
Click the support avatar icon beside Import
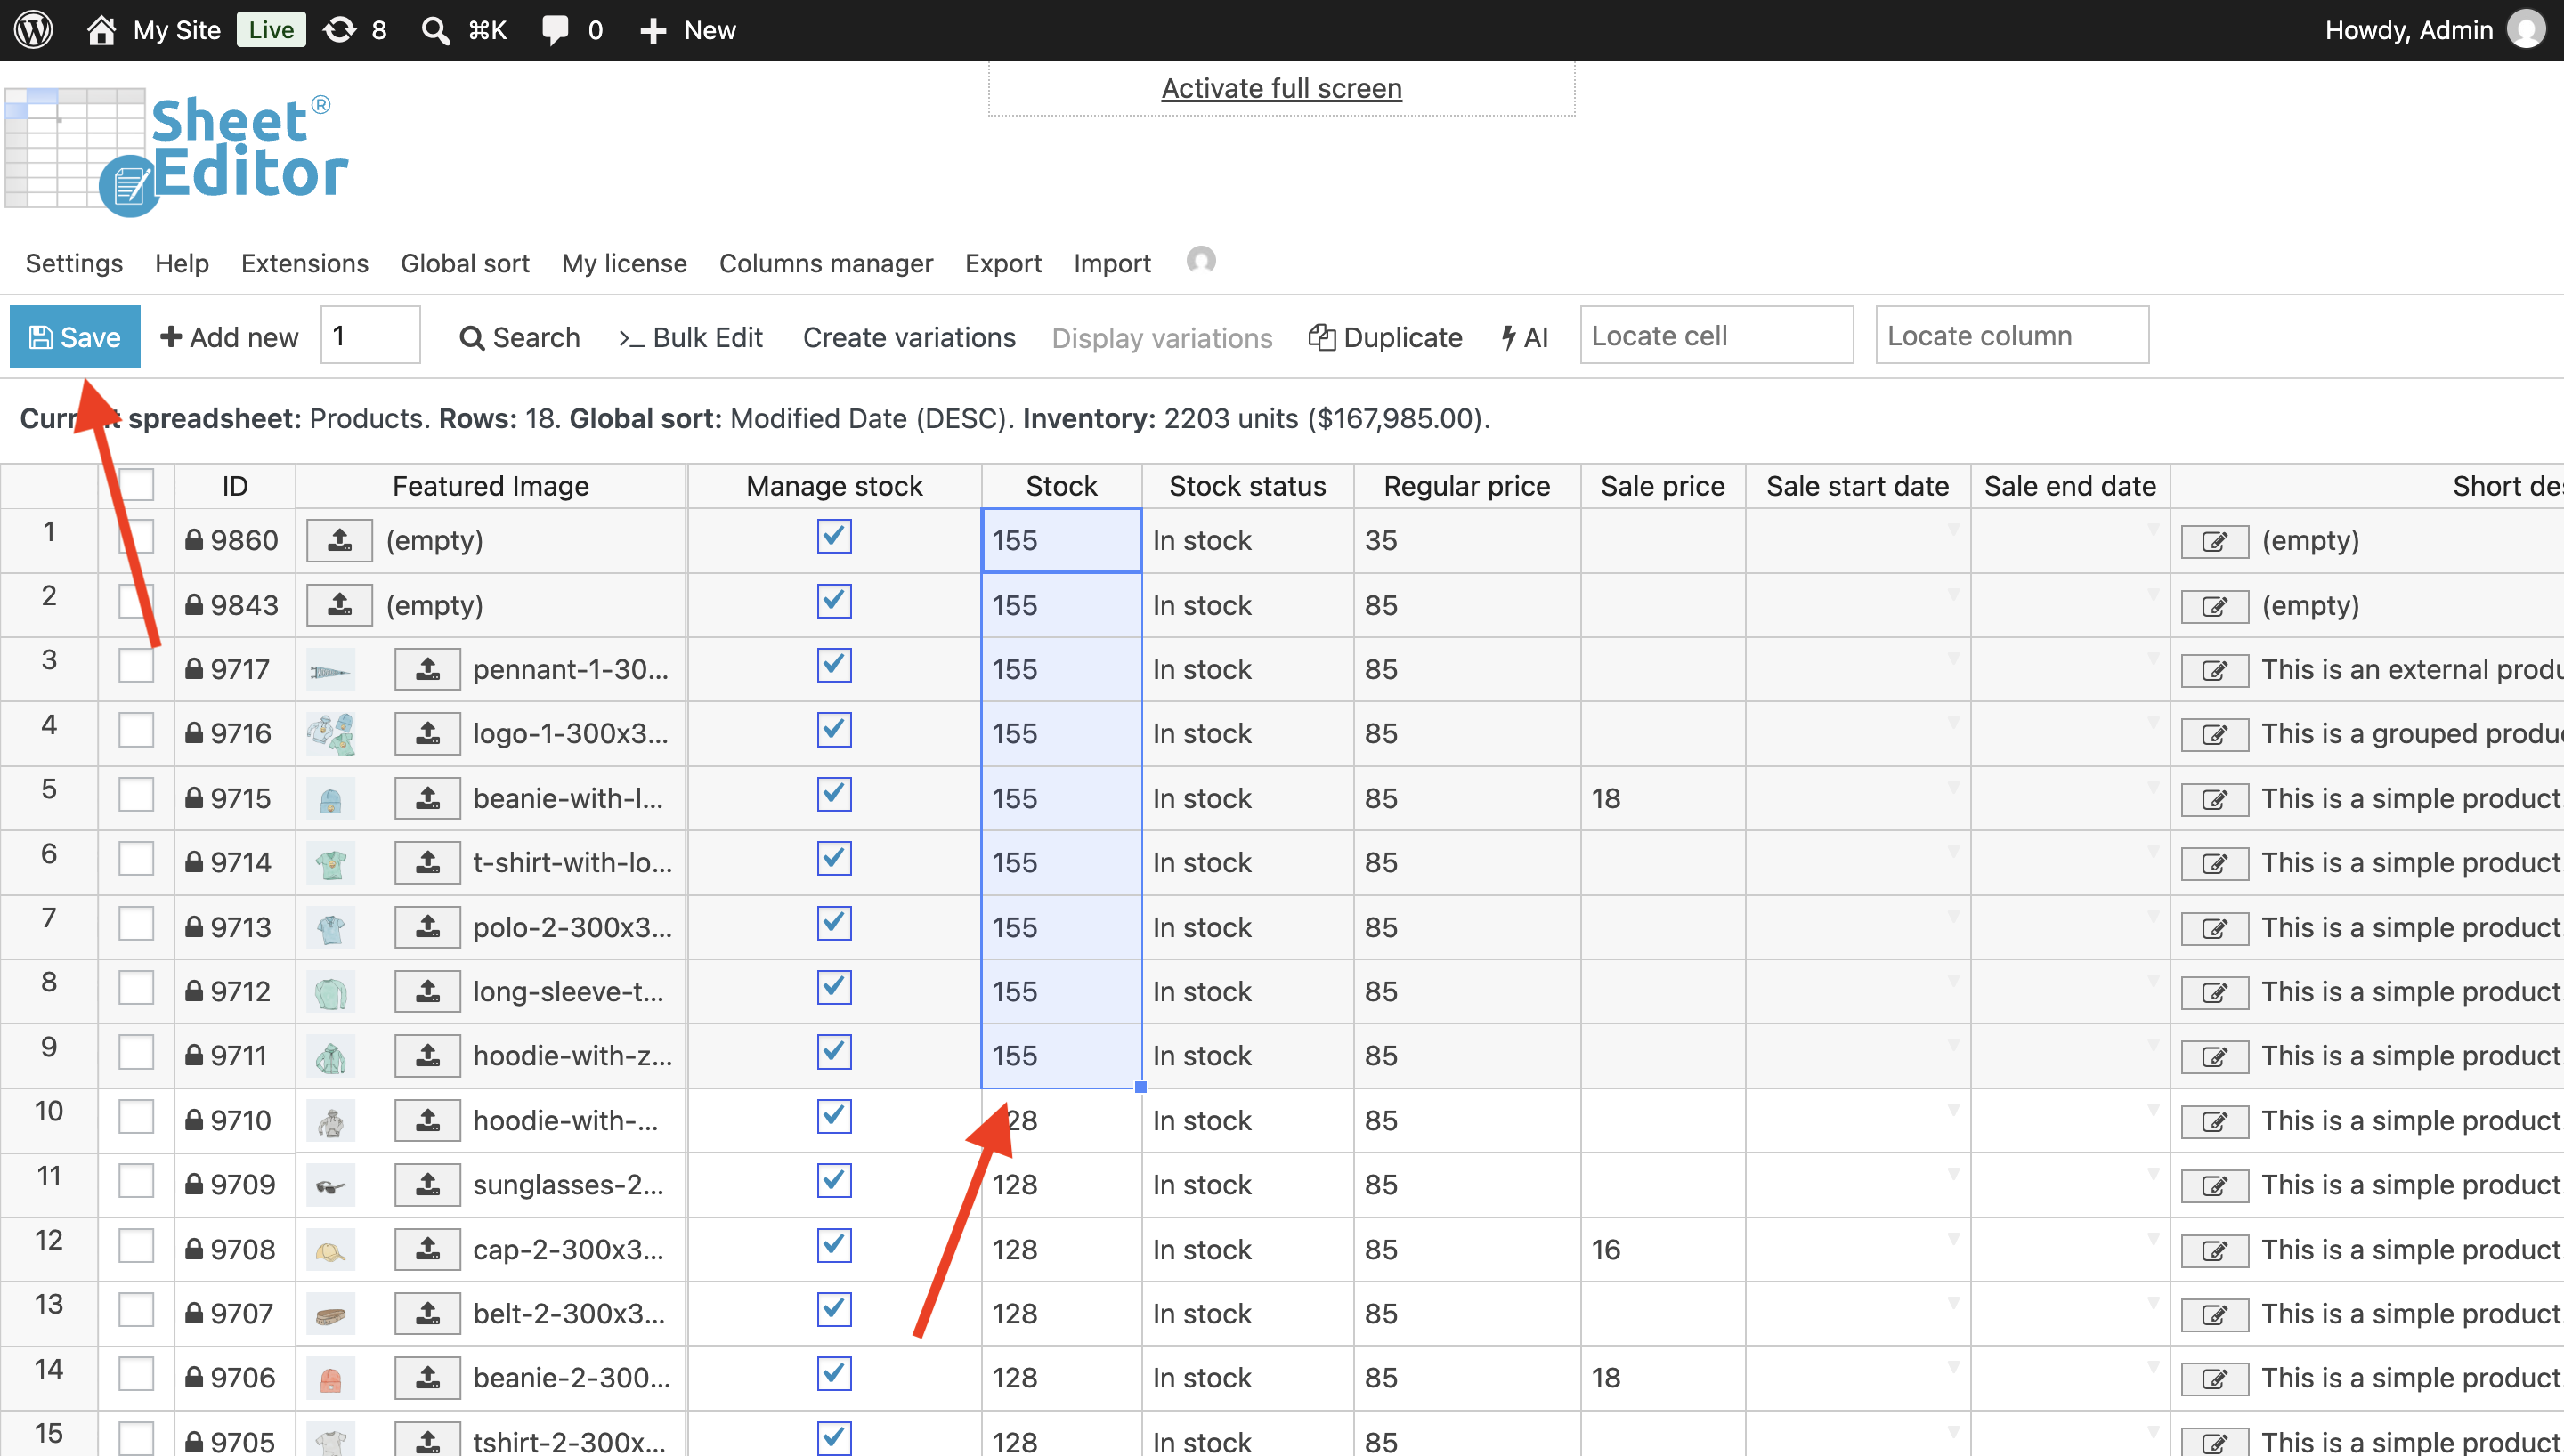point(1201,261)
